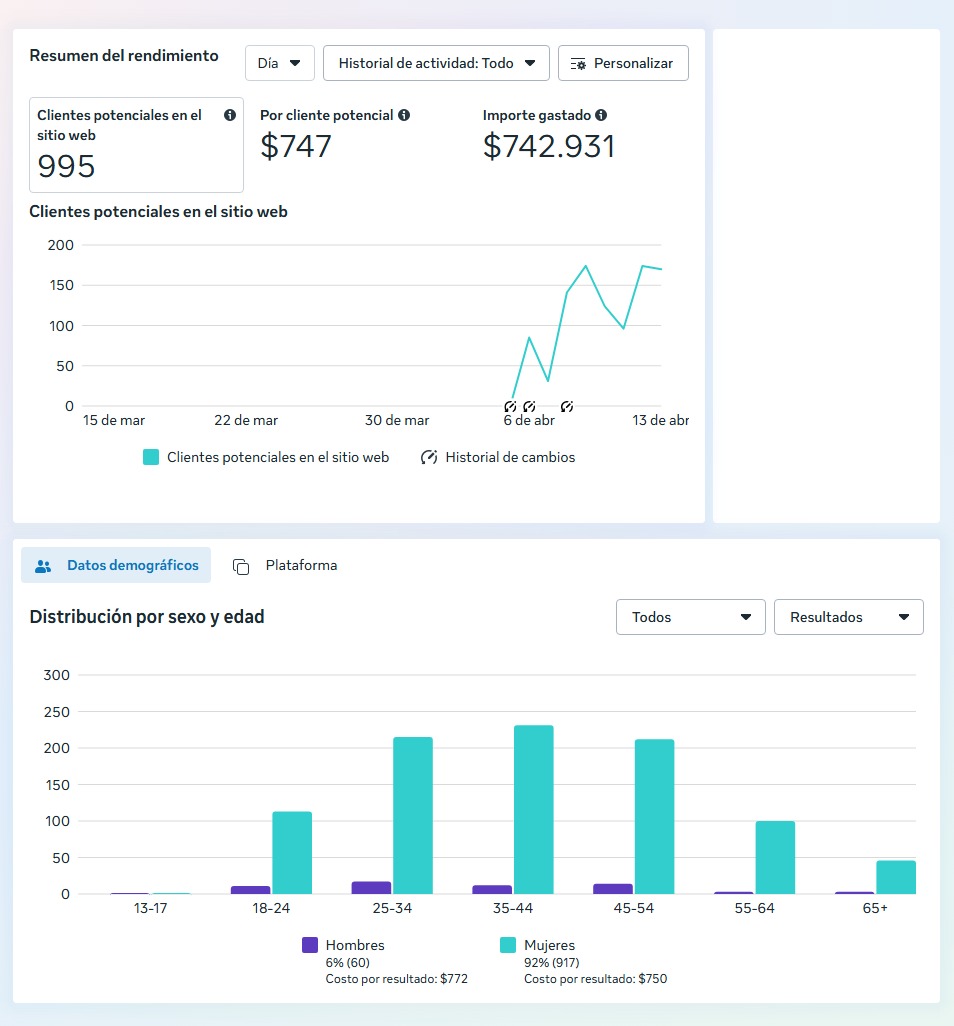
Task: Click info icon next to Importe gastado
Action: [601, 116]
